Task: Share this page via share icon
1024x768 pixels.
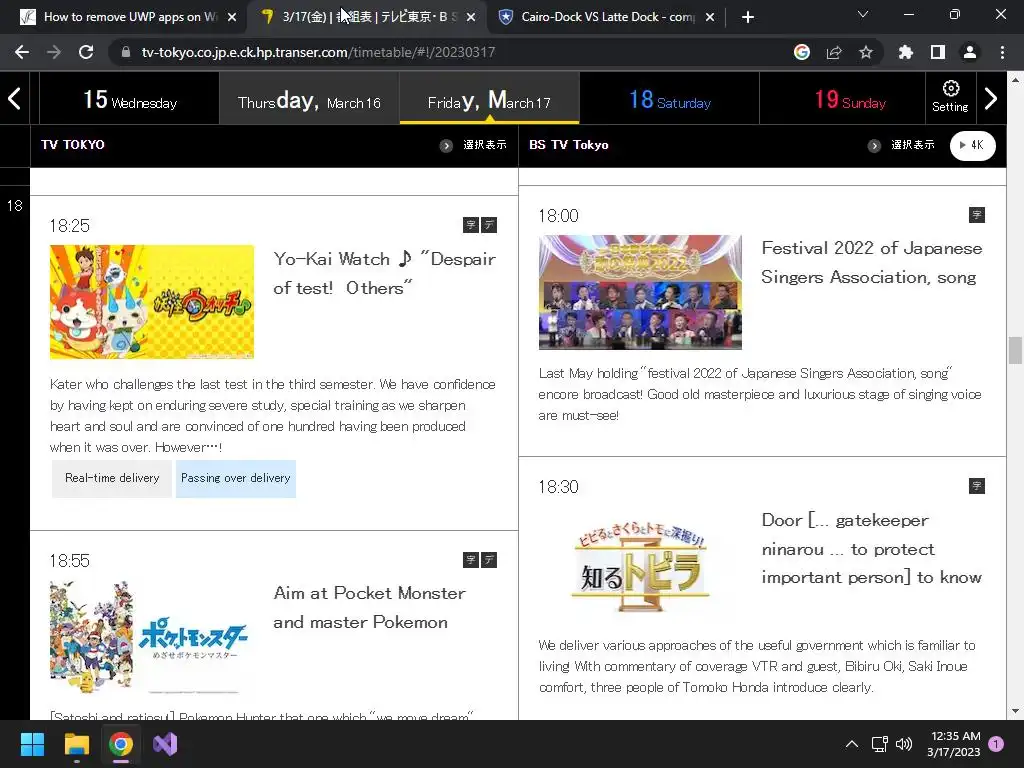Action: 833,52
